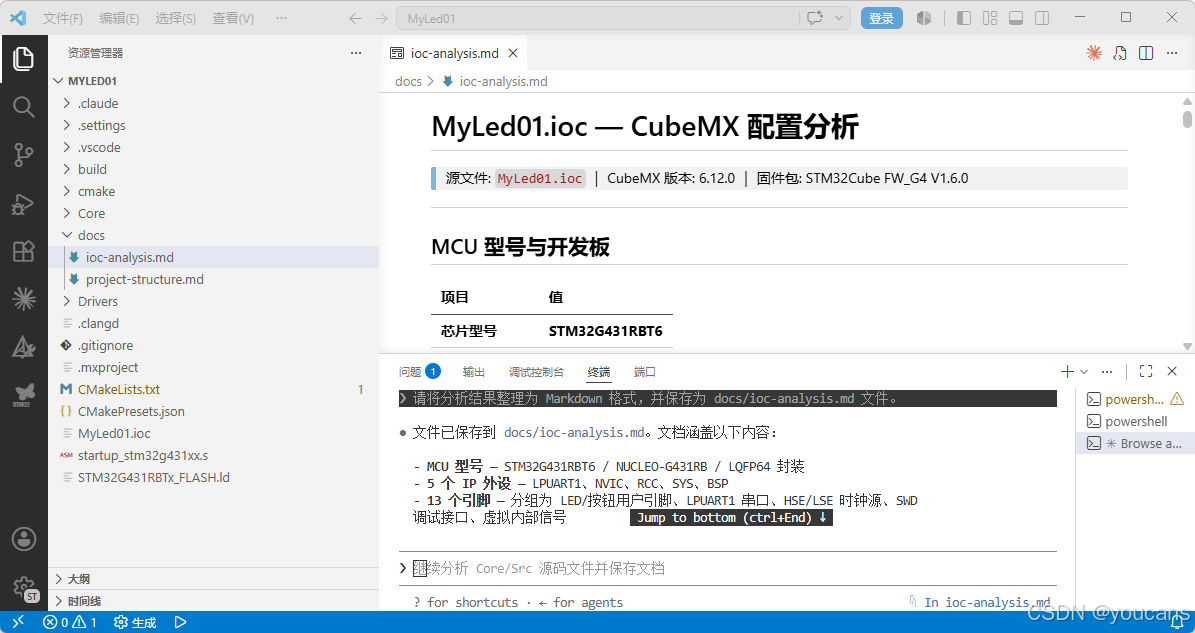Open the 选择(S) menu

(176, 18)
